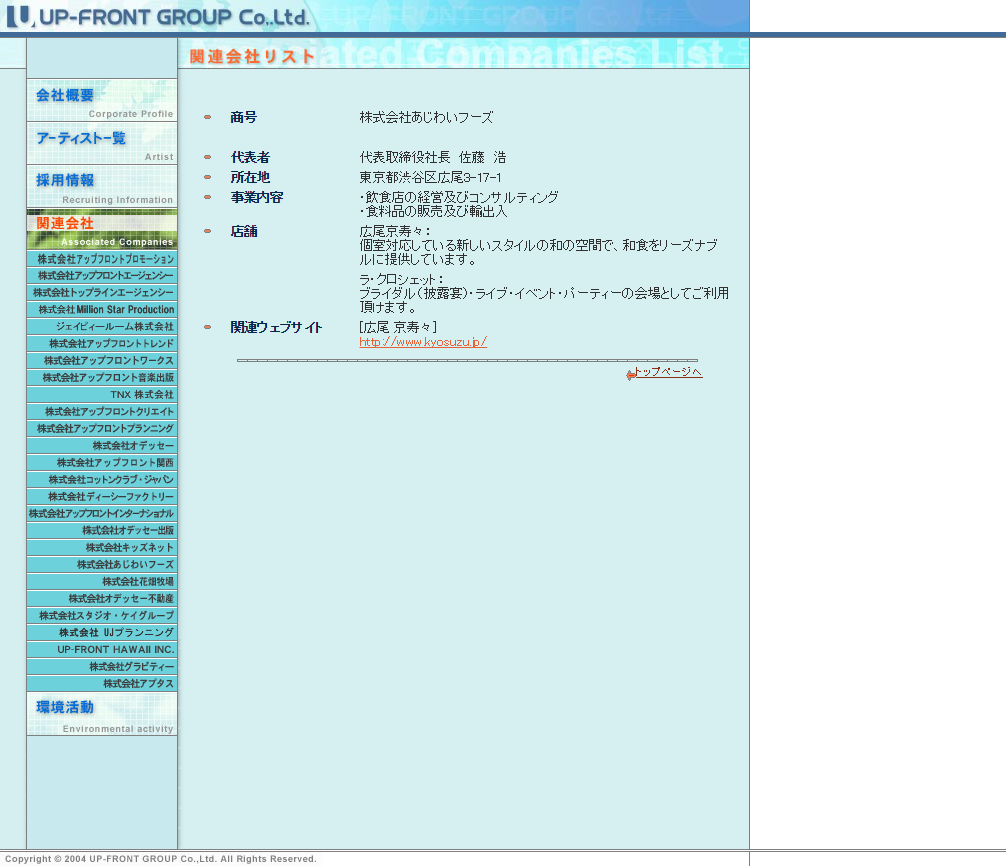Open 株式会社グラビティー page
The image size is (1006, 866).
102,666
